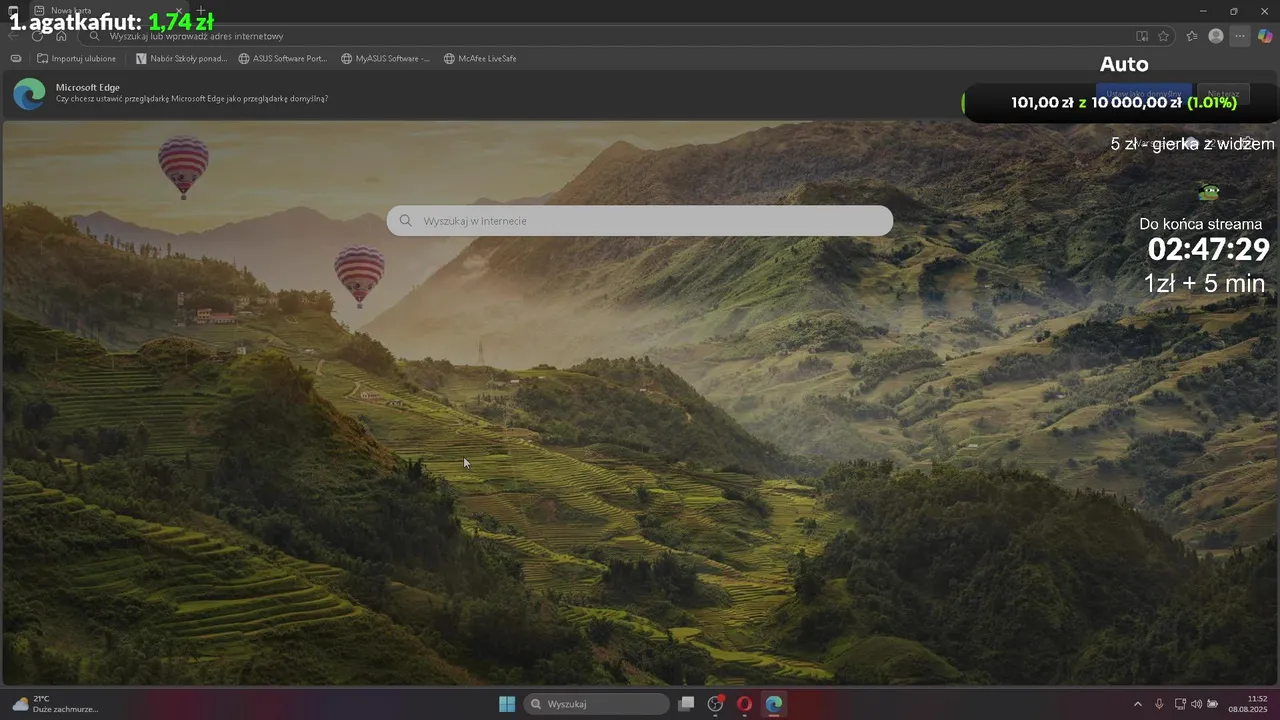Open Edge settings and more menu
The image size is (1280, 720).
[1240, 36]
